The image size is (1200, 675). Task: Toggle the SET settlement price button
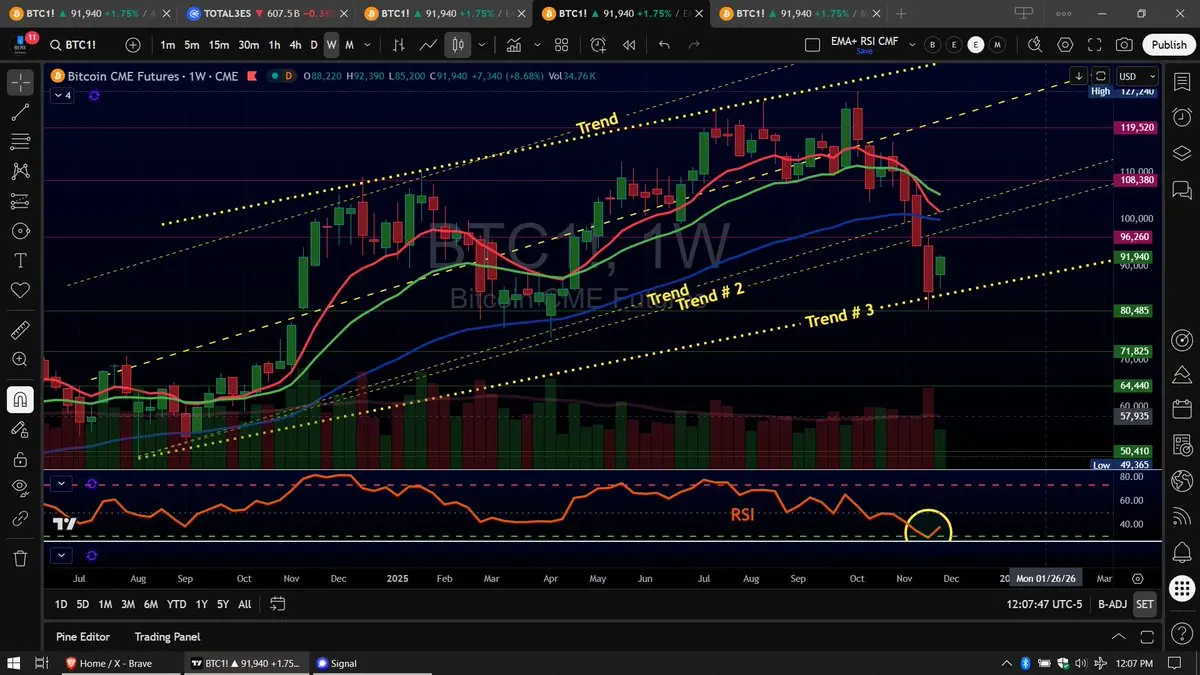pos(1145,604)
